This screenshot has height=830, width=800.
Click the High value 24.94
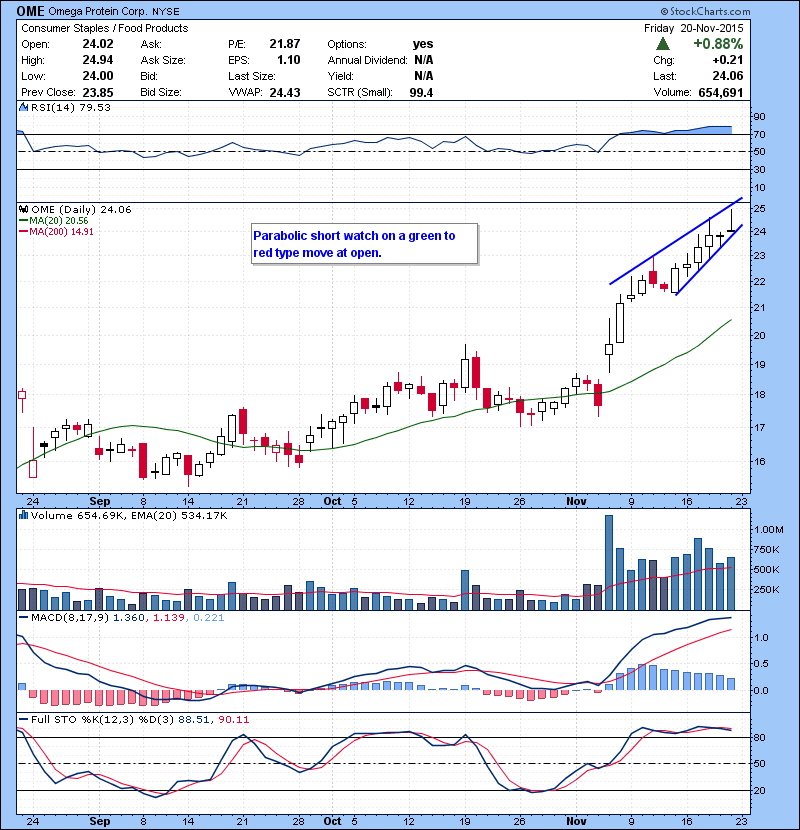coord(98,60)
